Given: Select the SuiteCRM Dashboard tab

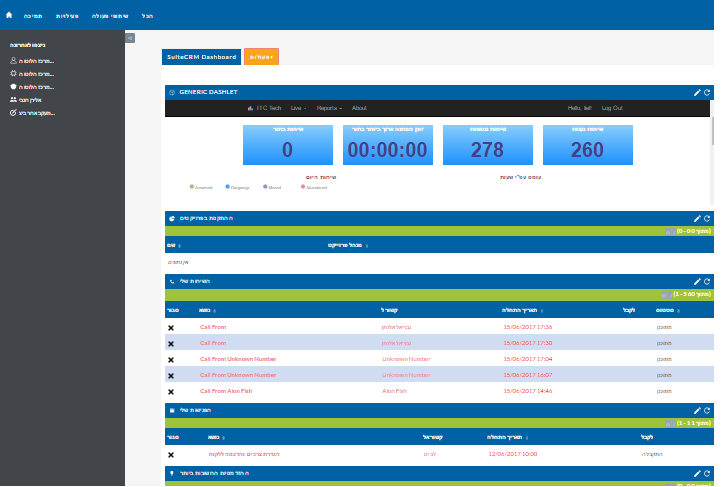Looking at the screenshot, I should (x=201, y=57).
